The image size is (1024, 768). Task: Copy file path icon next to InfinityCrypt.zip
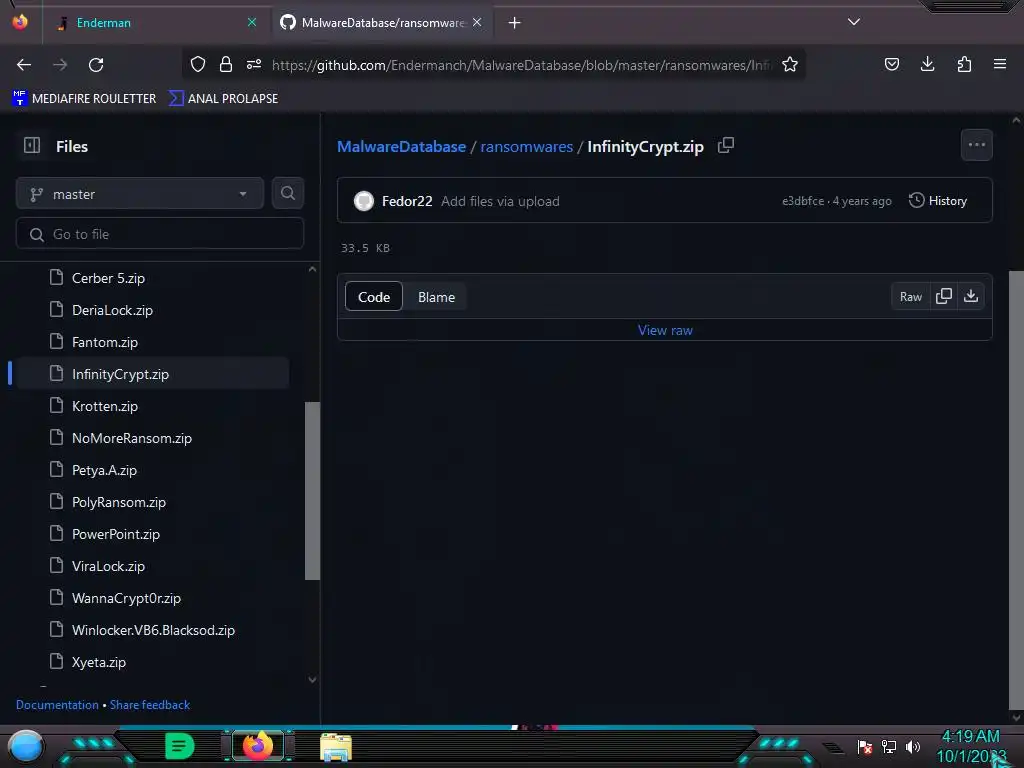pyautogui.click(x=726, y=145)
